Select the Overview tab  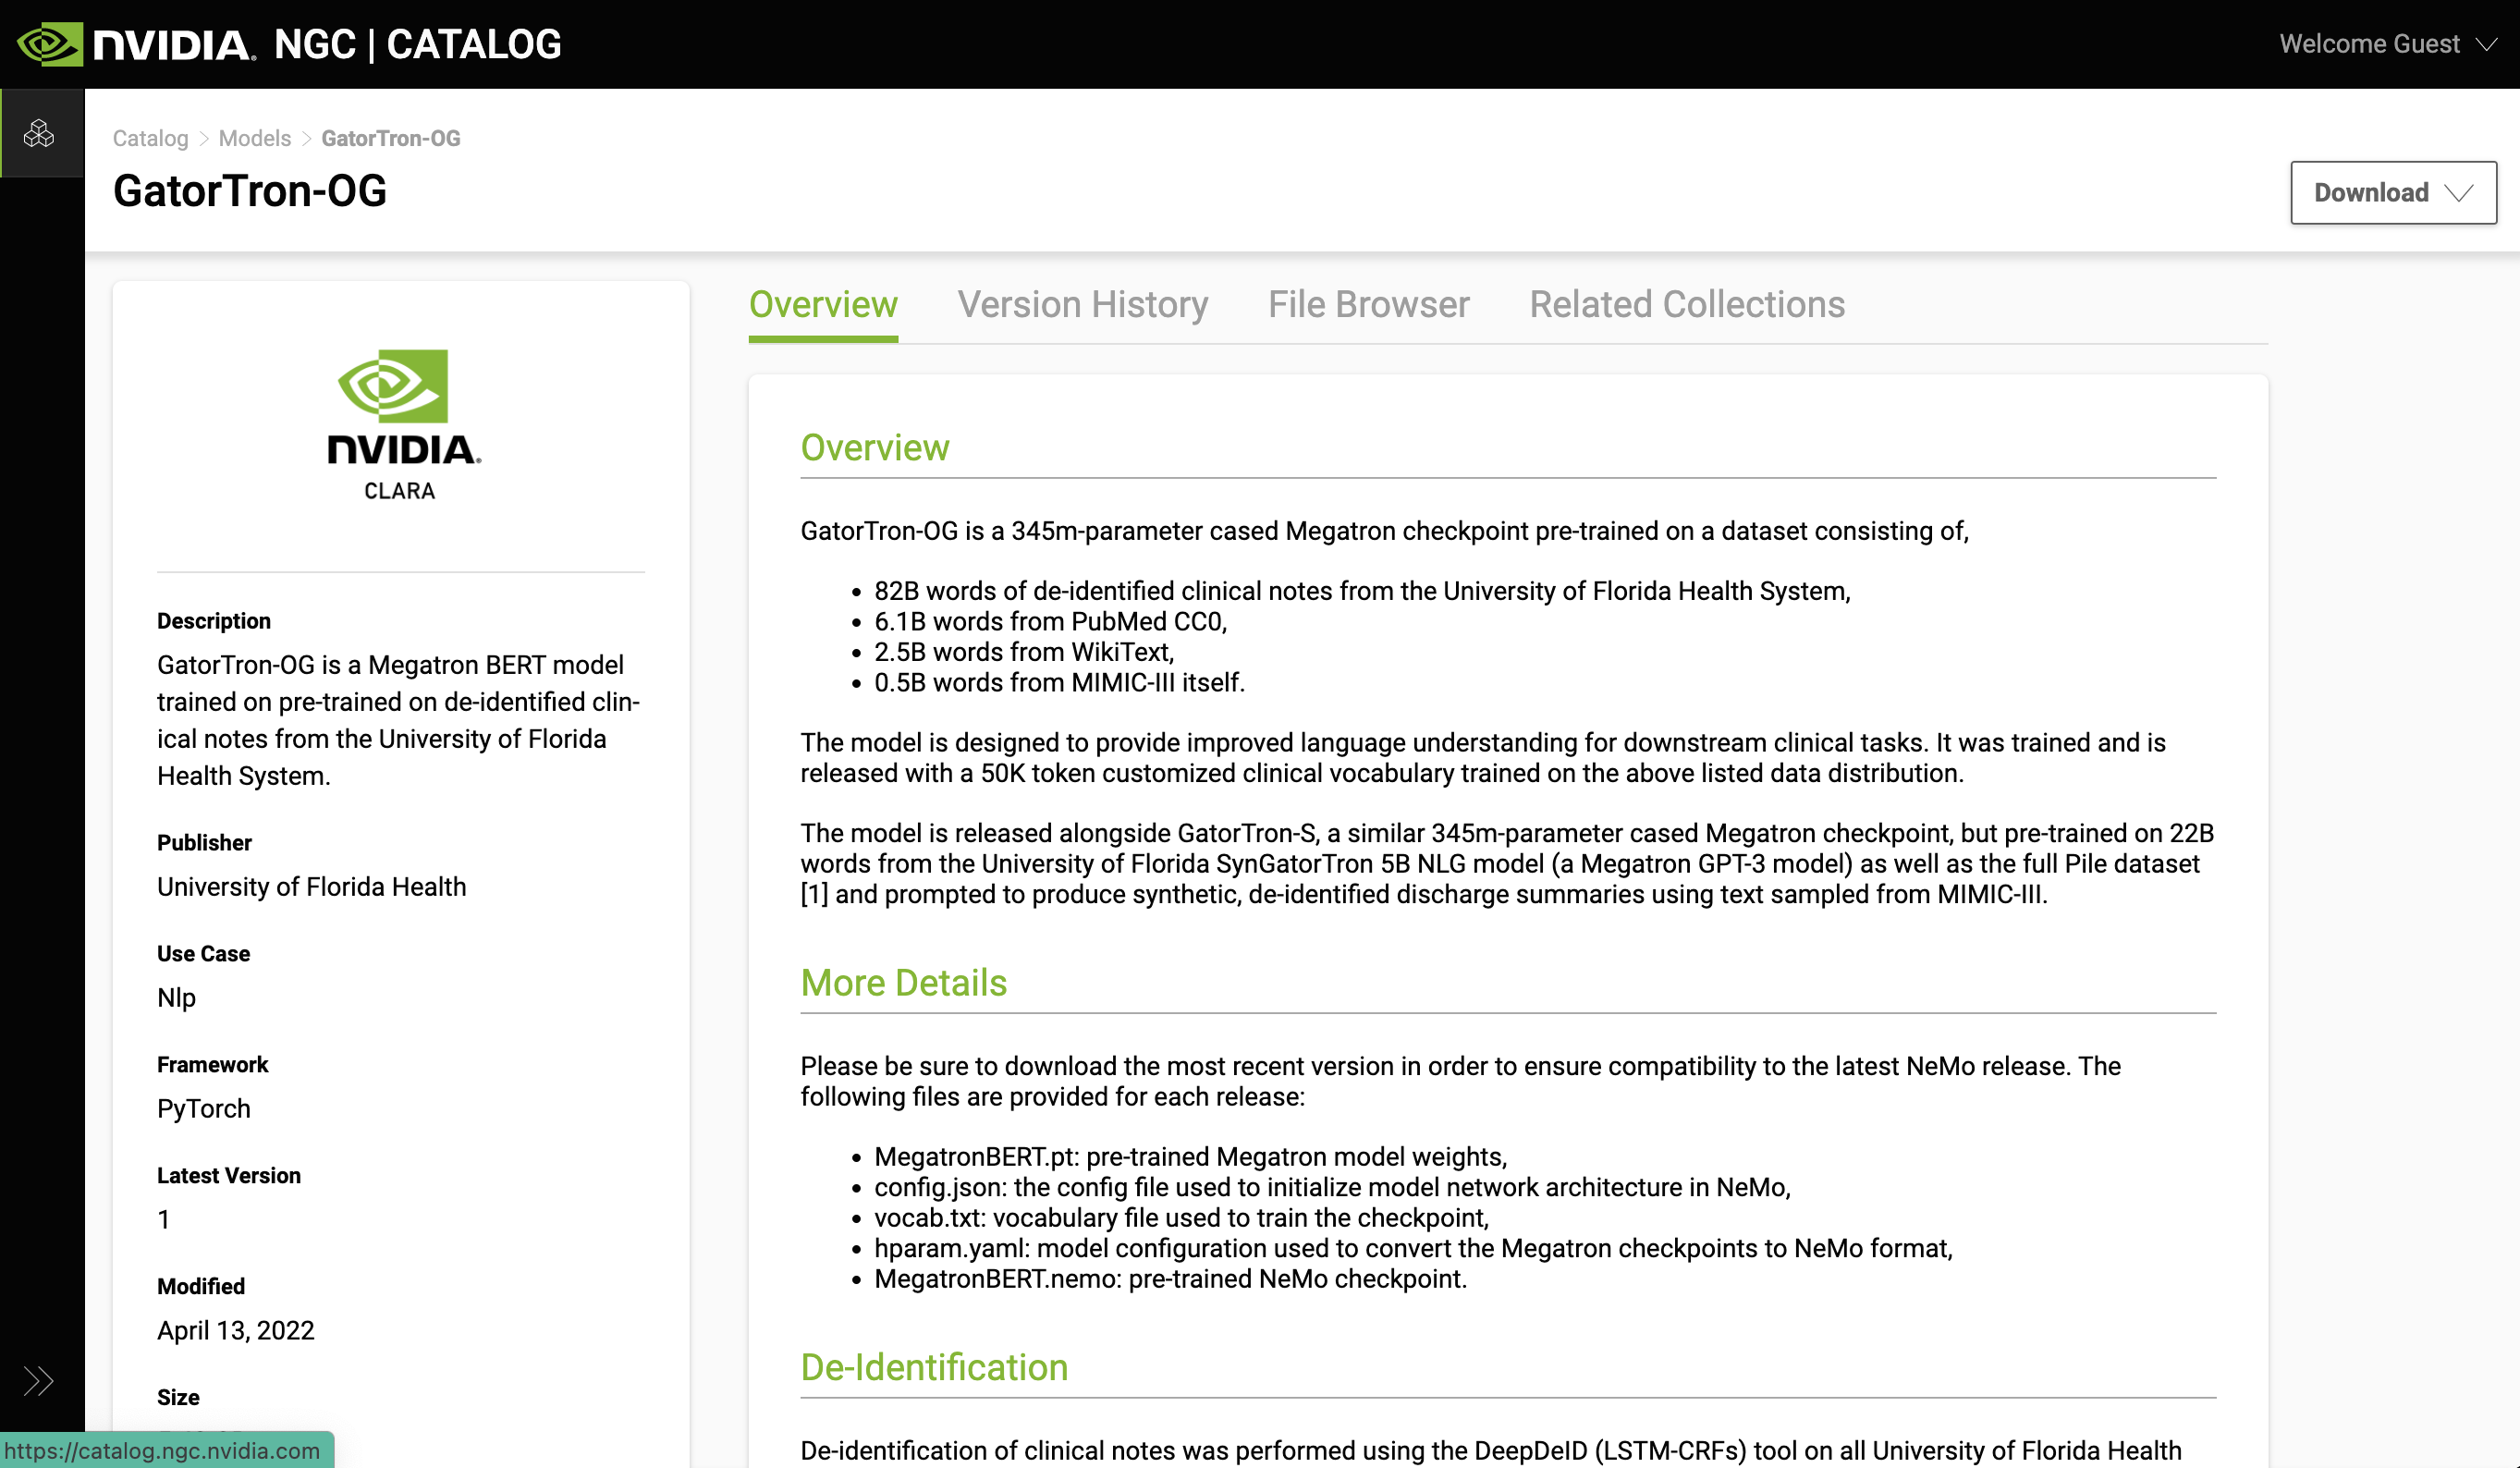tap(823, 305)
